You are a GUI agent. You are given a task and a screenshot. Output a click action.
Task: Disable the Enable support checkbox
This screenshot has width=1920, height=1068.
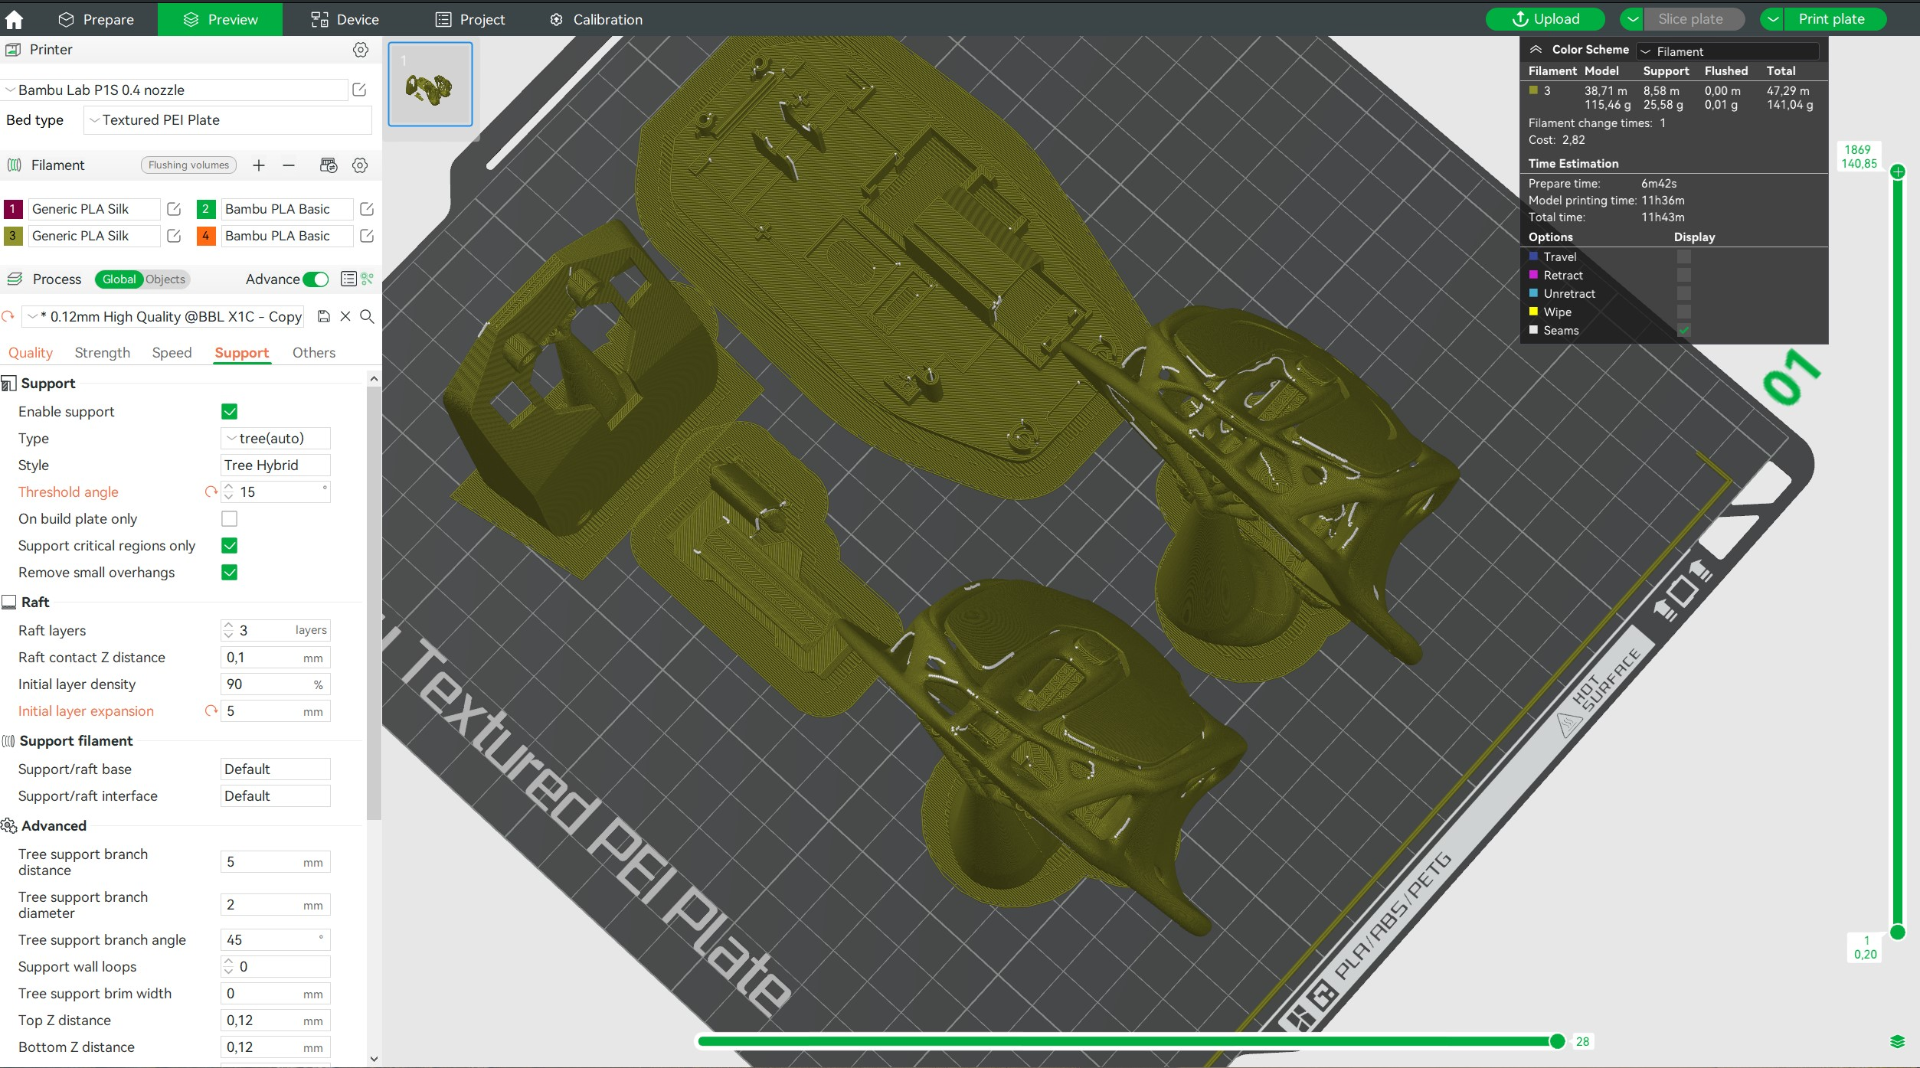coord(229,411)
